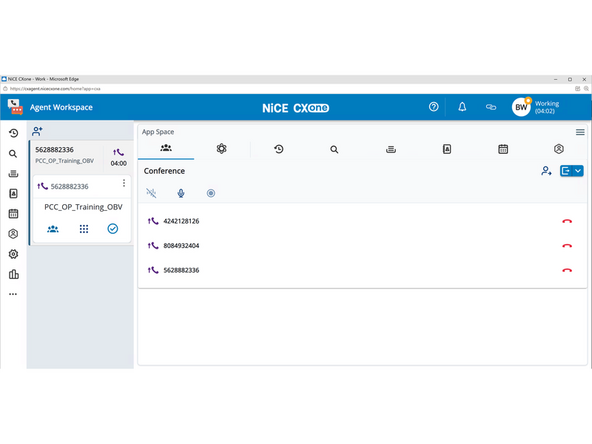Hang up conference participant 4242128126

[x=567, y=221]
